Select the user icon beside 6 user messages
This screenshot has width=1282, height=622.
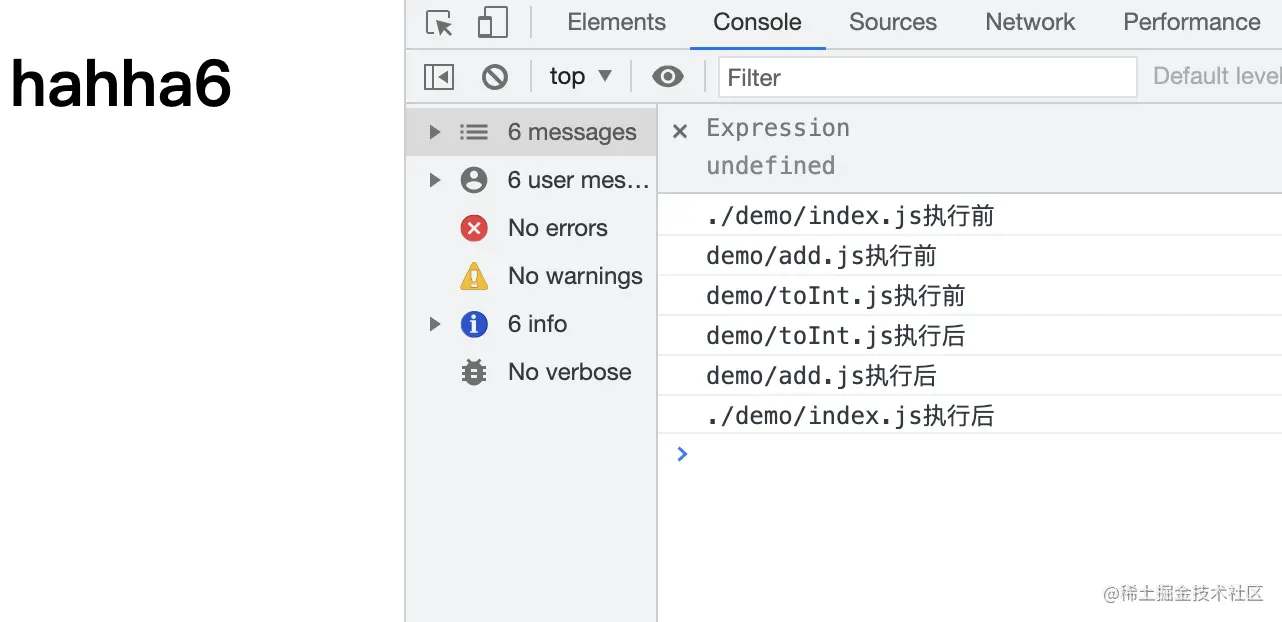coord(474,180)
